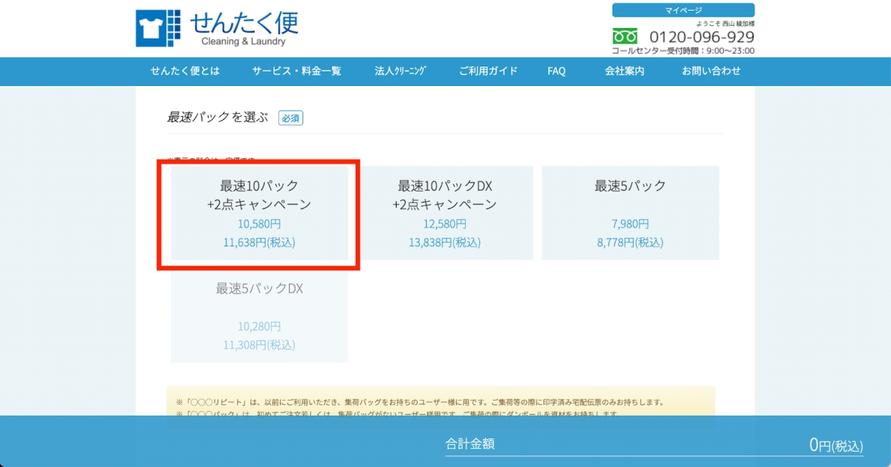Select 最速10パック +2点キャンペーン option

tap(259, 213)
